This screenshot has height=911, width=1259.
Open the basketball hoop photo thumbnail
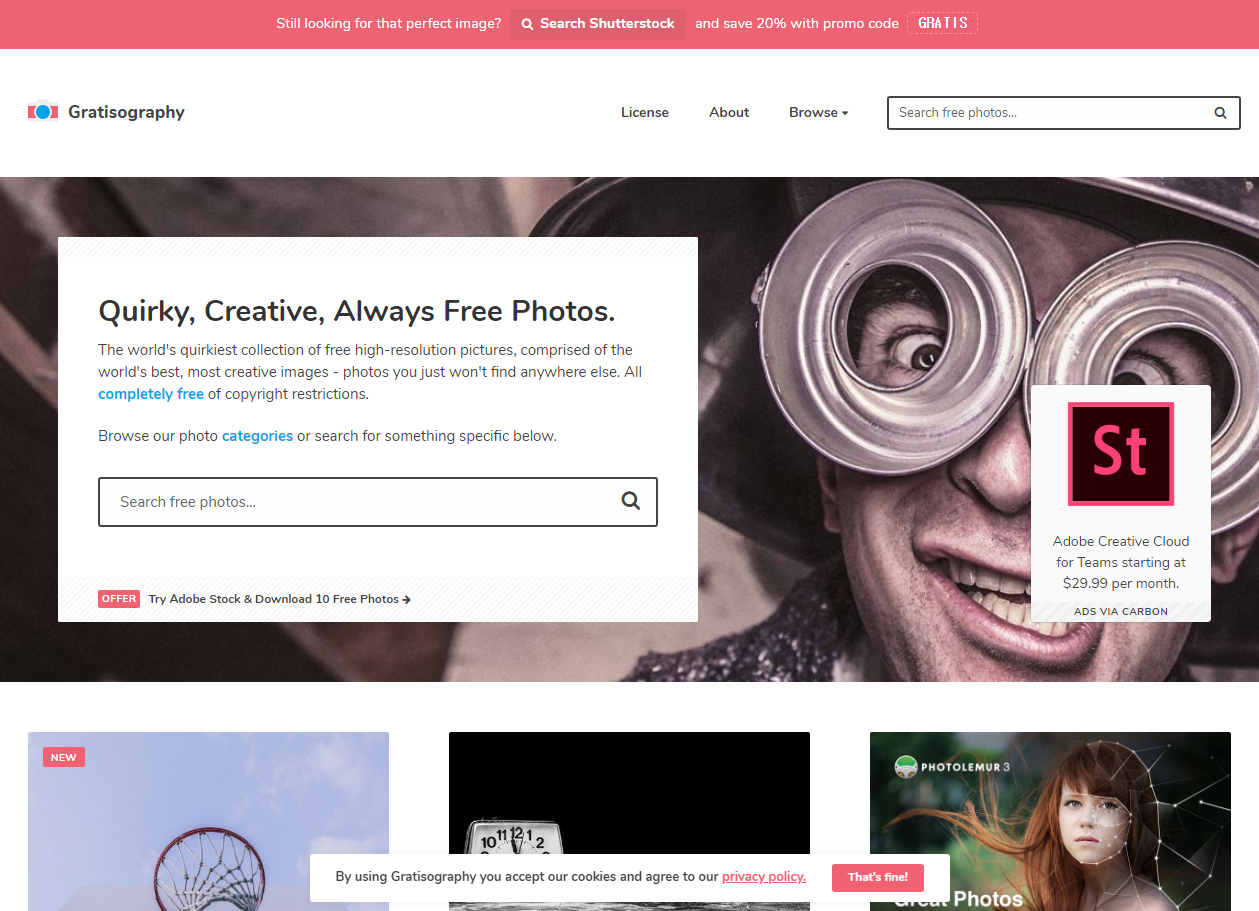pyautogui.click(x=208, y=822)
